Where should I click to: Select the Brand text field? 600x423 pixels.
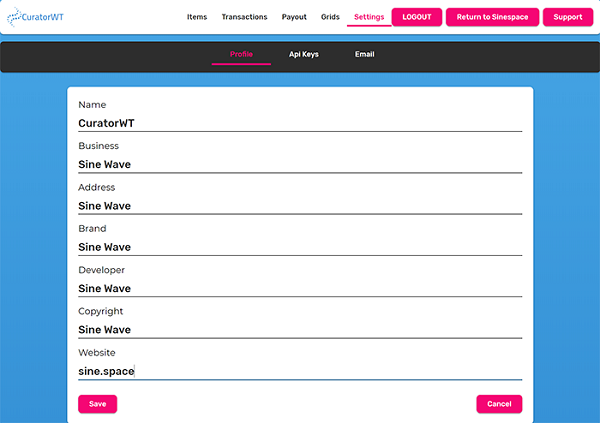coord(300,247)
